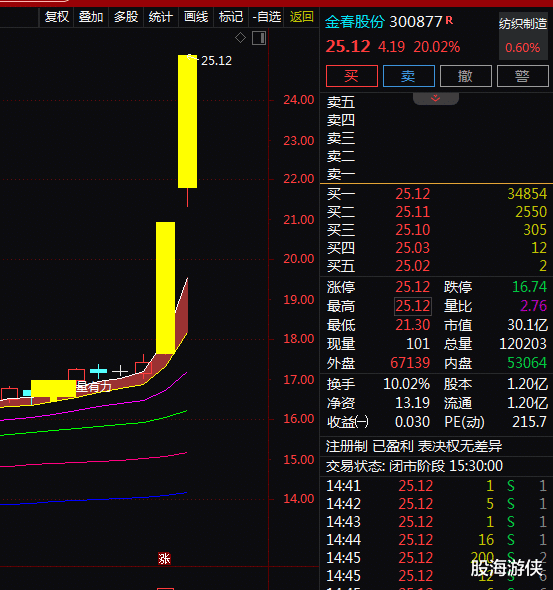Click the red 买 buy button
553x590 pixels.
point(352,76)
